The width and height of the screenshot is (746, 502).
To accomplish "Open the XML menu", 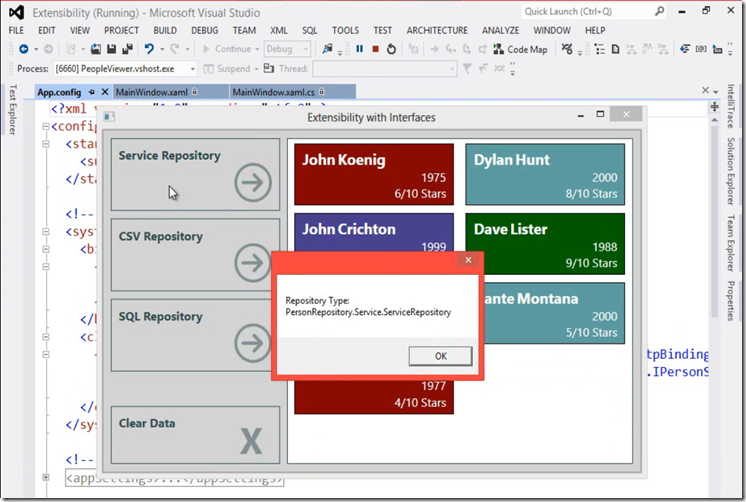I will [279, 30].
